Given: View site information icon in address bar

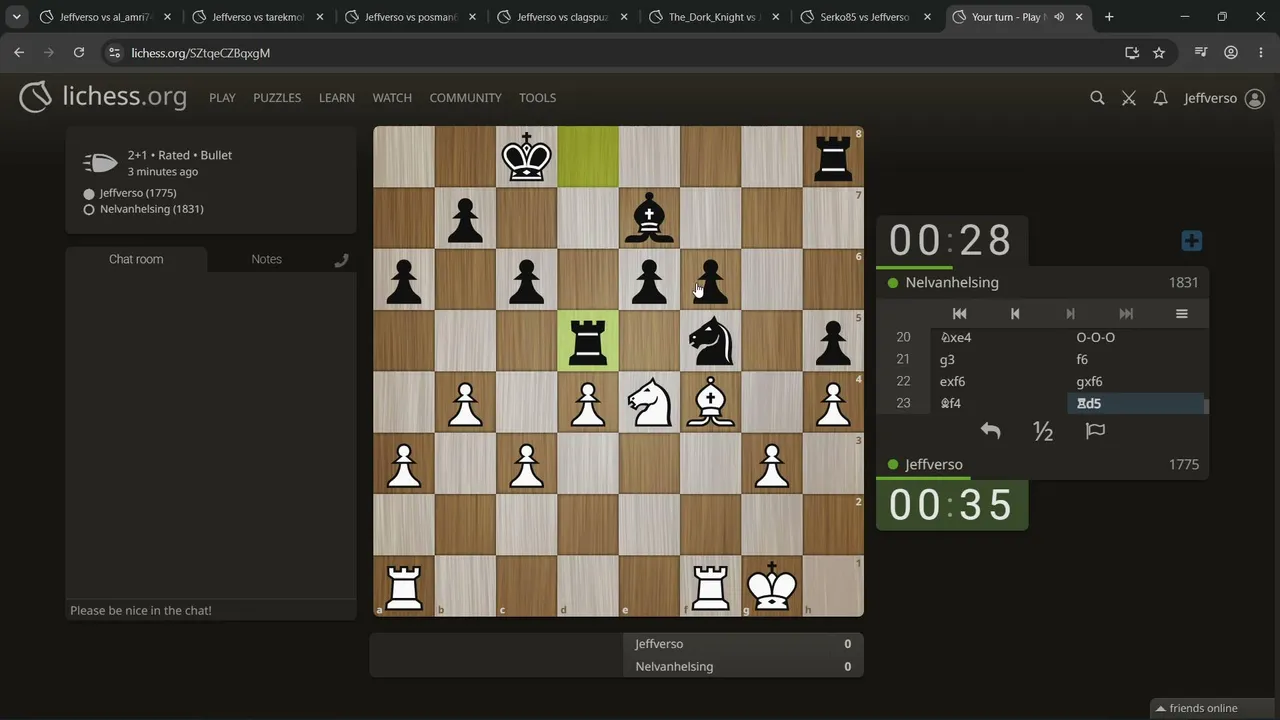Looking at the screenshot, I should click(x=114, y=53).
